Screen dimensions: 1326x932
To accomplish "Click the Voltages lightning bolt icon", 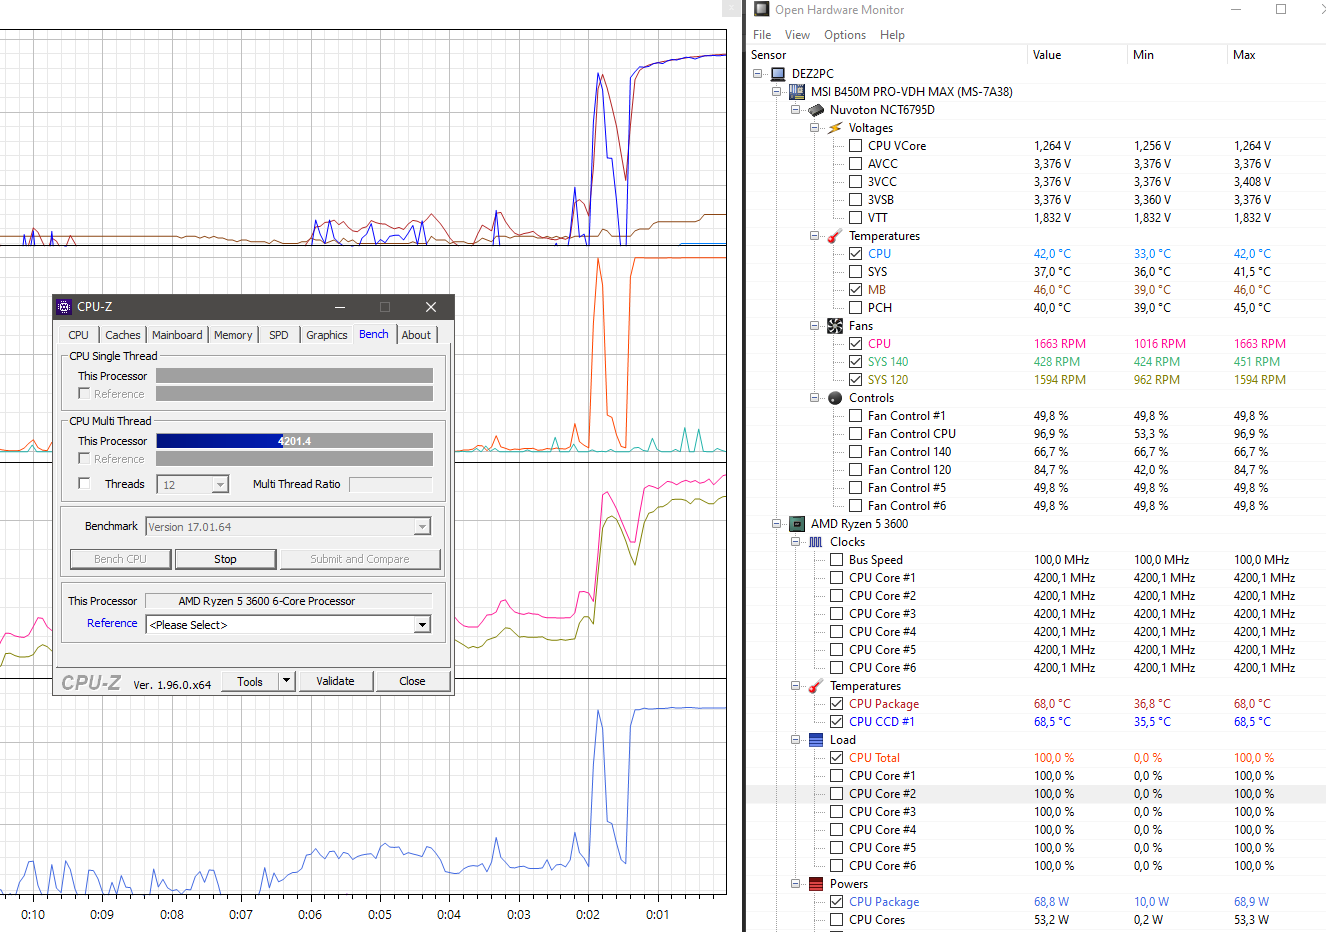I will 835,128.
